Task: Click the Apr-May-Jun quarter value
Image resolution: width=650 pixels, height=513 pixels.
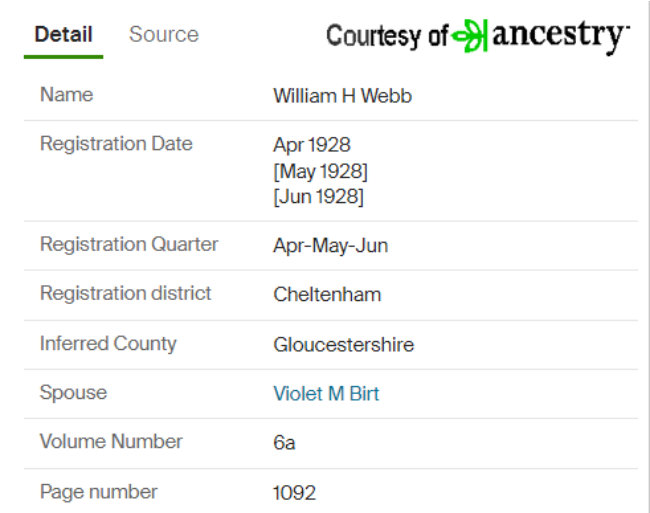Action: pos(331,246)
